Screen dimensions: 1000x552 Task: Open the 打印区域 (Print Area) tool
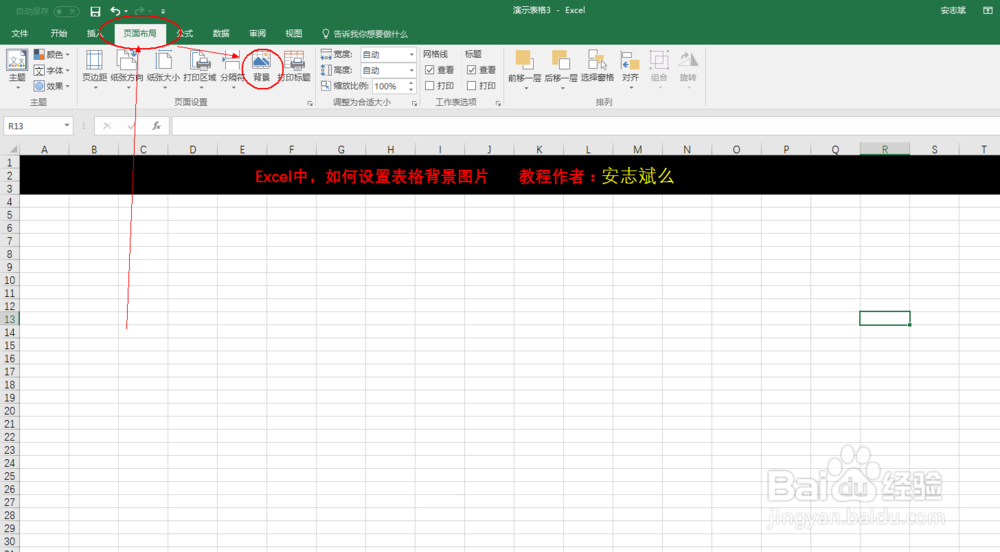click(200, 68)
